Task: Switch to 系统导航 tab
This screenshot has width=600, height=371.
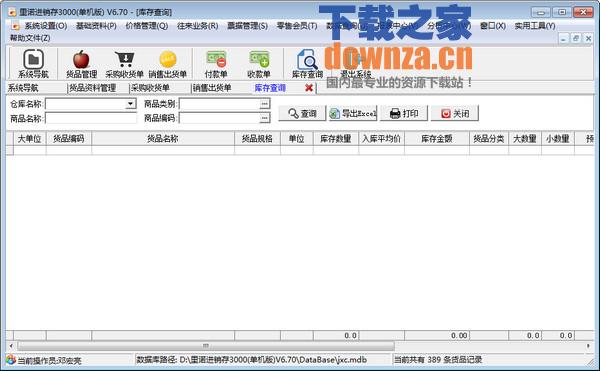Action: point(23,88)
